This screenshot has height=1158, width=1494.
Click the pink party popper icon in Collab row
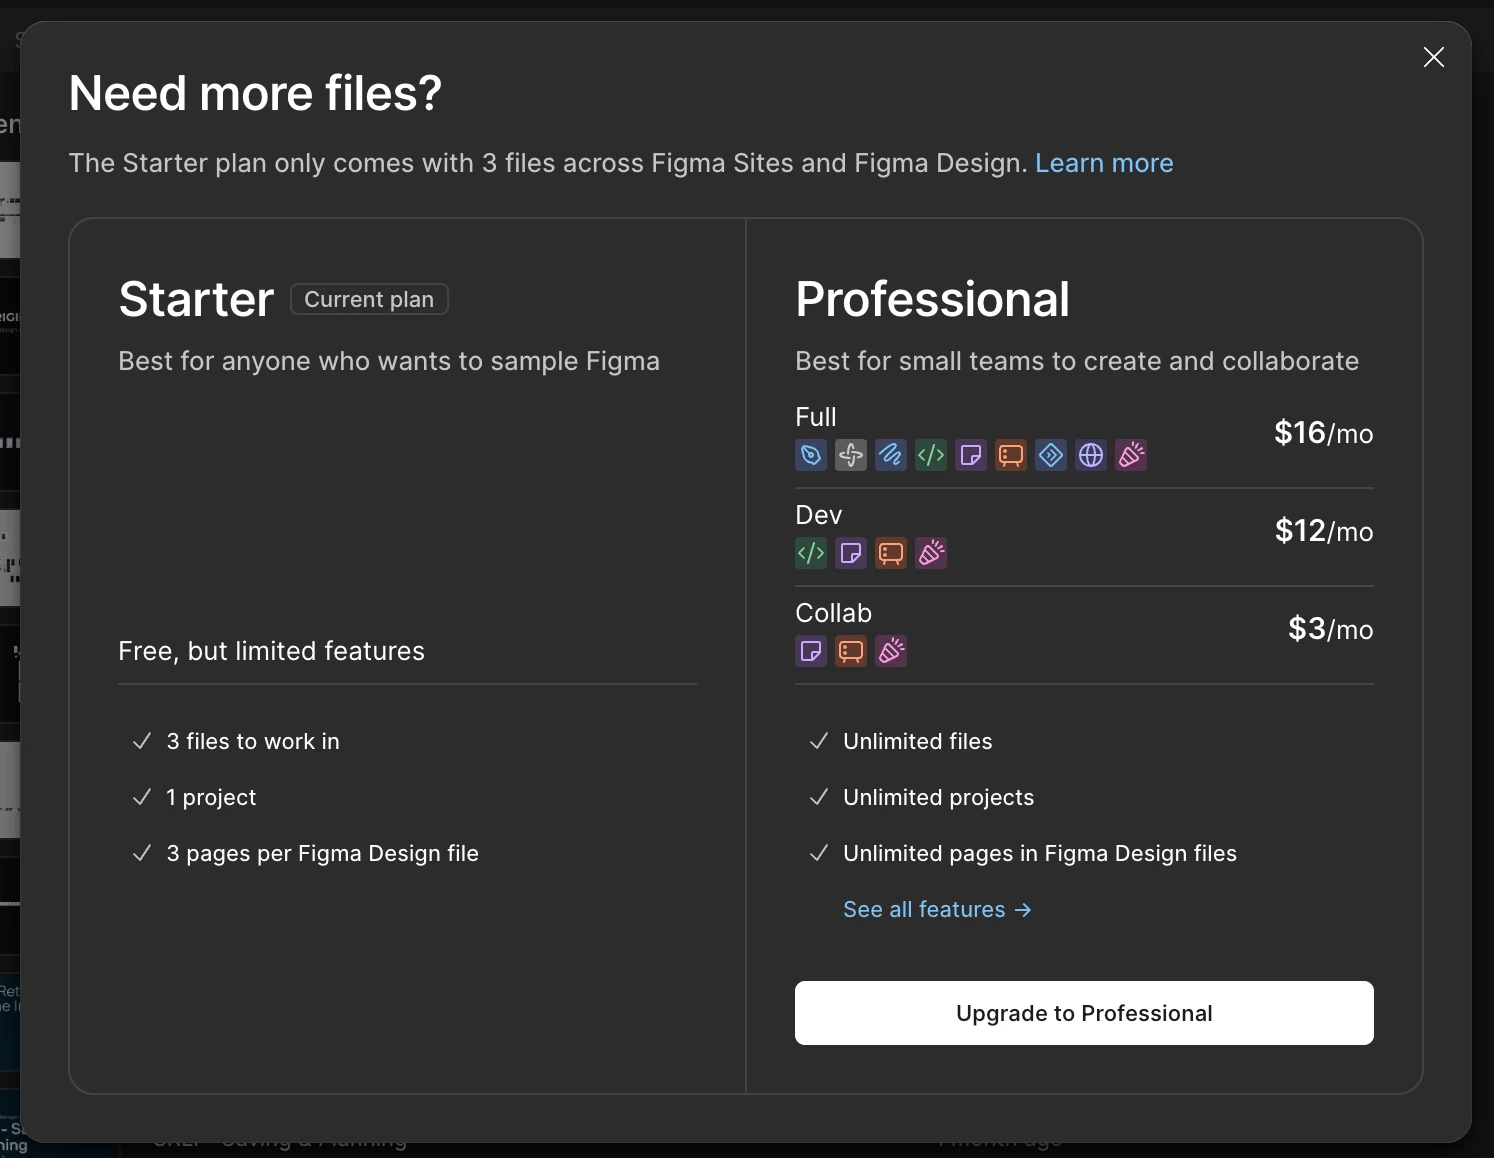click(x=891, y=651)
